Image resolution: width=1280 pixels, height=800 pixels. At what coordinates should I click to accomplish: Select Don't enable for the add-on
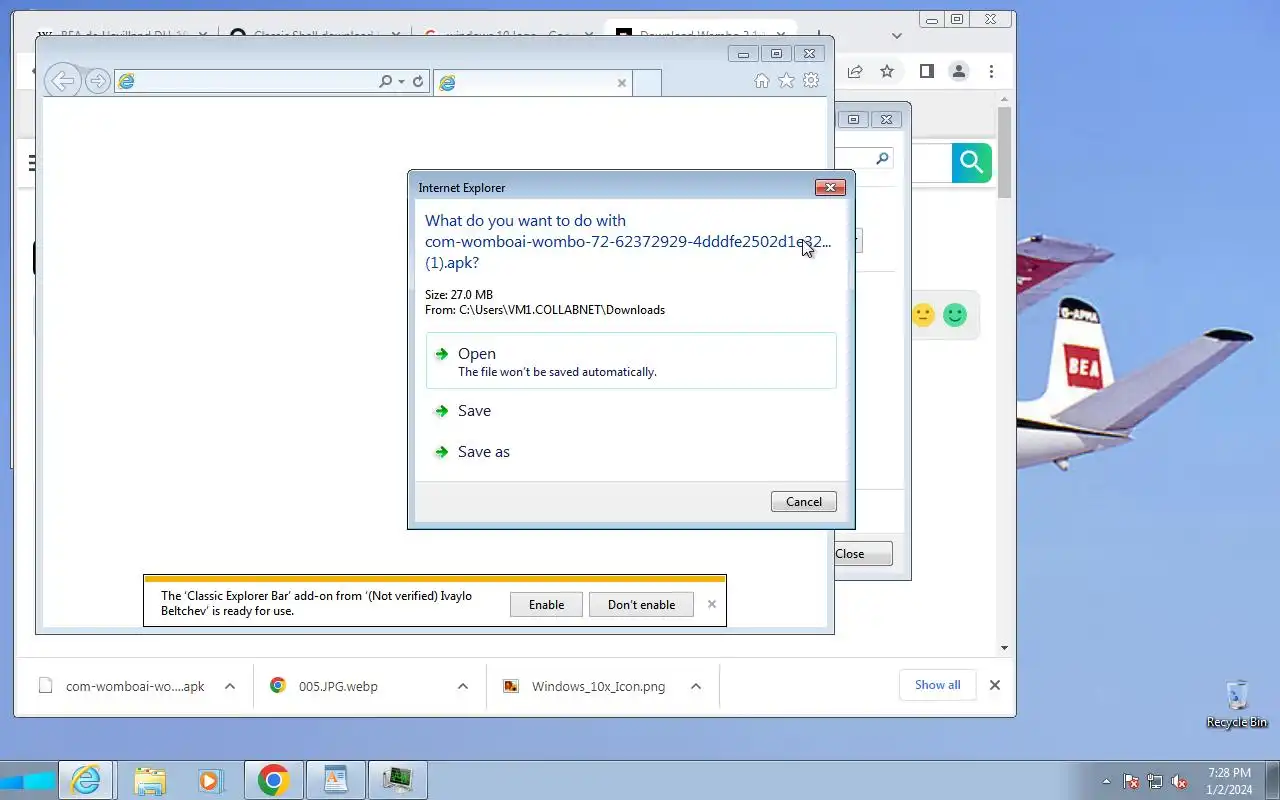coord(641,604)
